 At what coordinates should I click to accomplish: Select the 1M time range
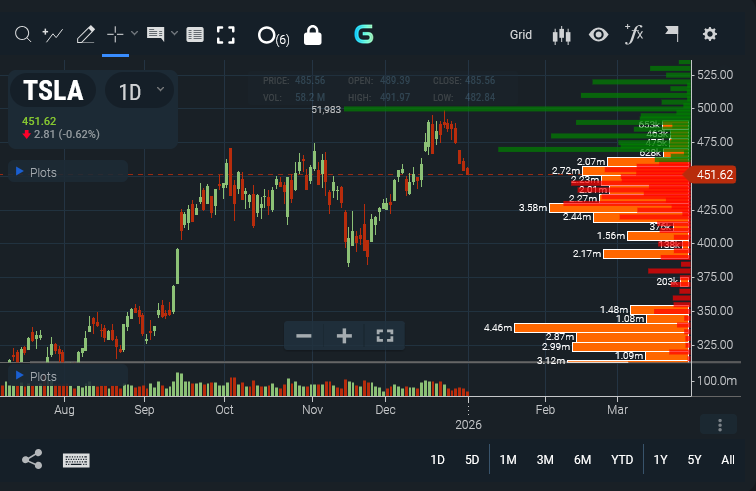point(508,460)
